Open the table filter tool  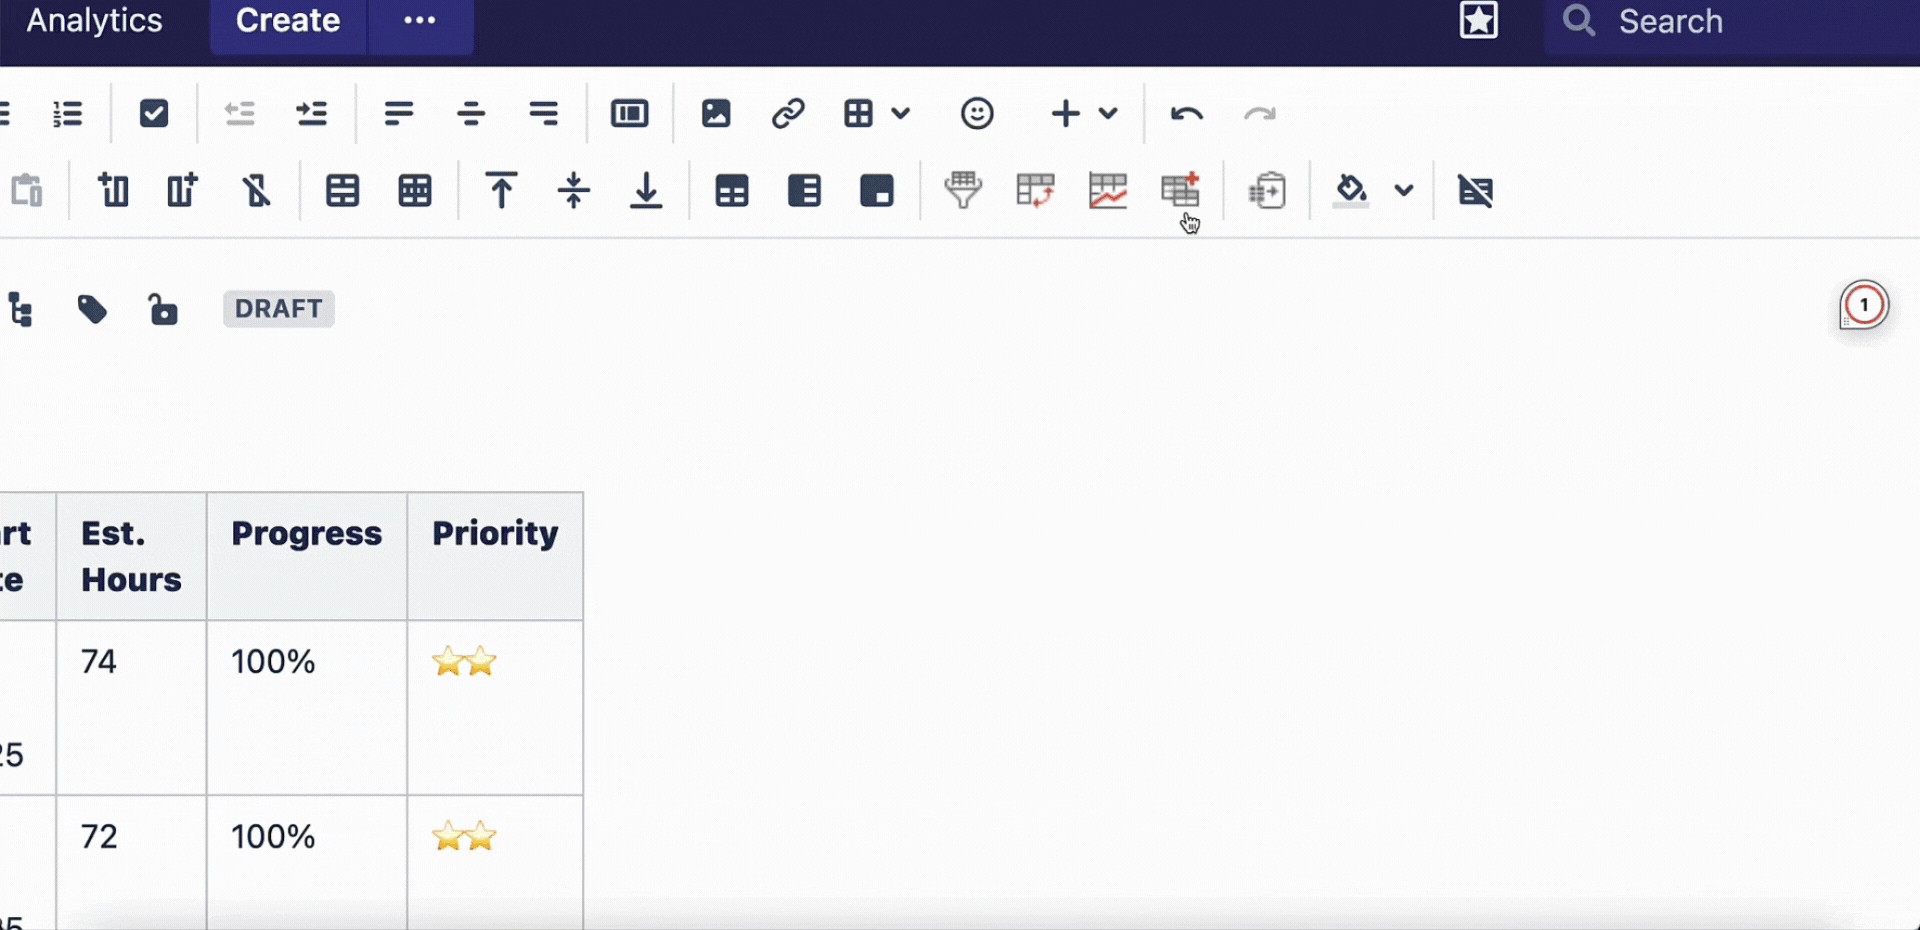962,190
